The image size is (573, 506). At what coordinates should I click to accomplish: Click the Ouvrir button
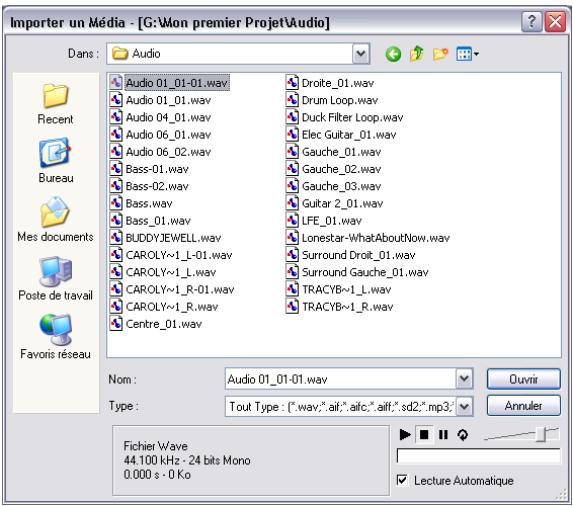tap(523, 379)
